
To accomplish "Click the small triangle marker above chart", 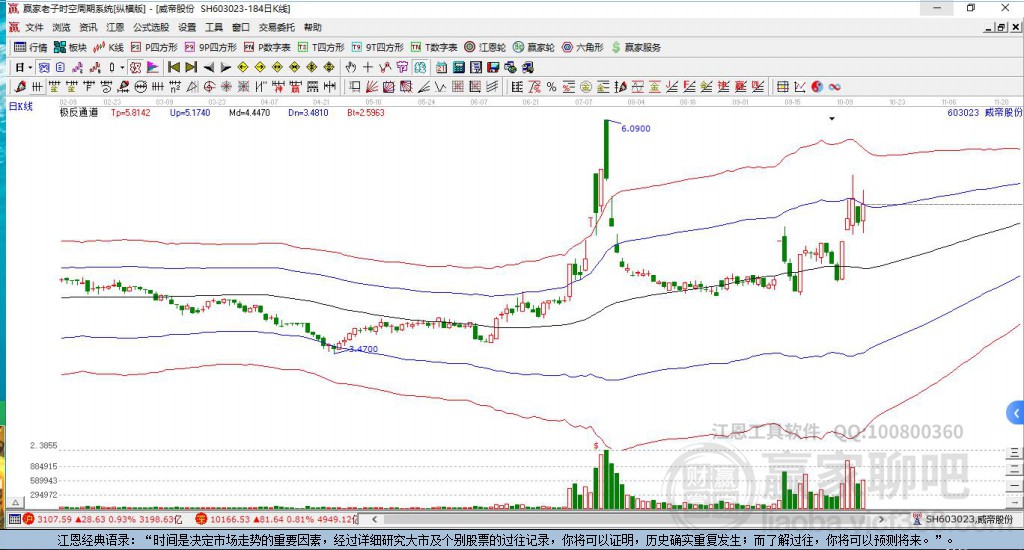I will [x=832, y=119].
